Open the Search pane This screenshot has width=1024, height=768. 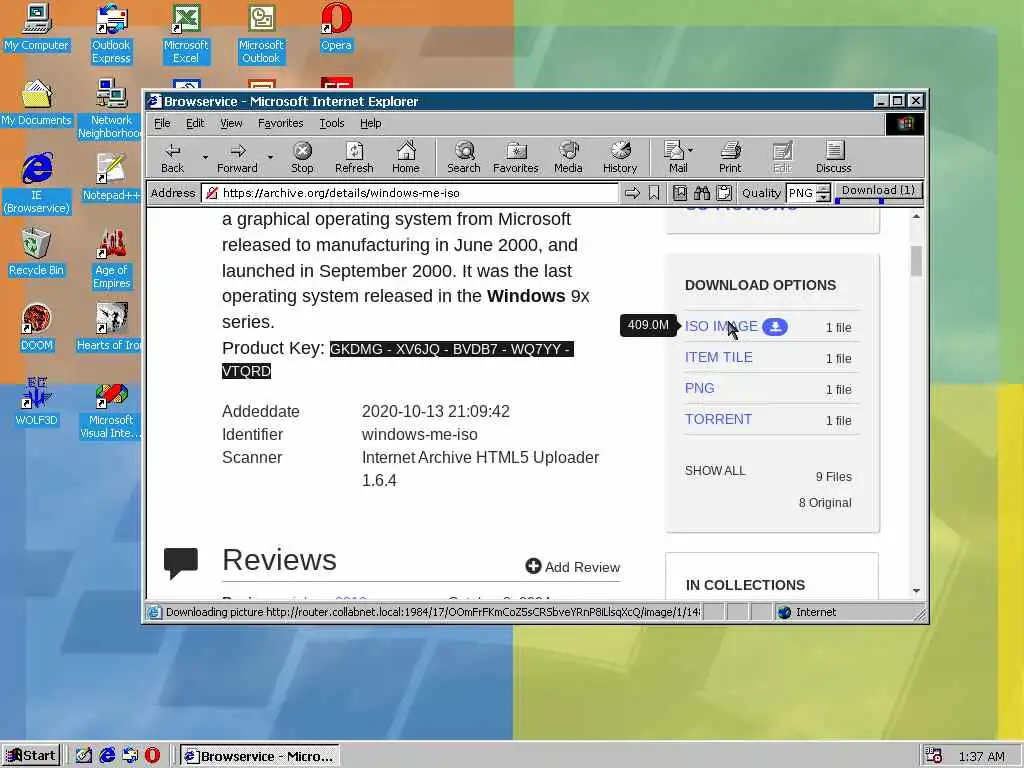[464, 157]
